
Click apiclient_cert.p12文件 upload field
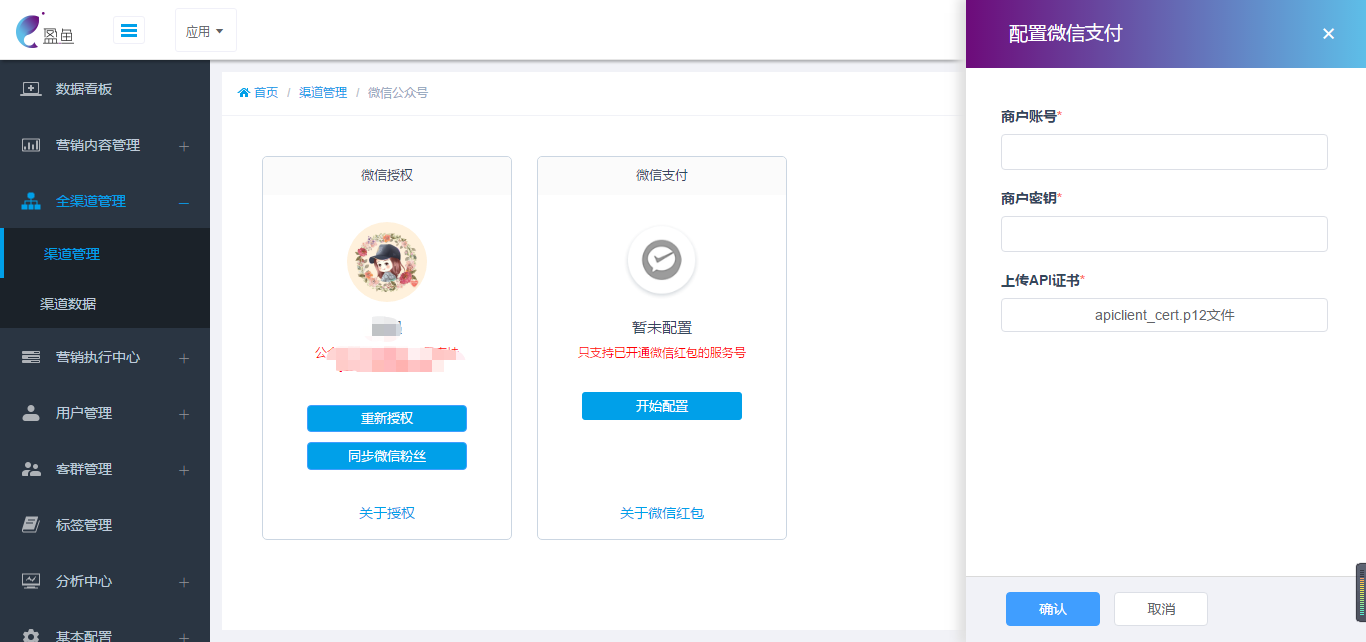1164,315
